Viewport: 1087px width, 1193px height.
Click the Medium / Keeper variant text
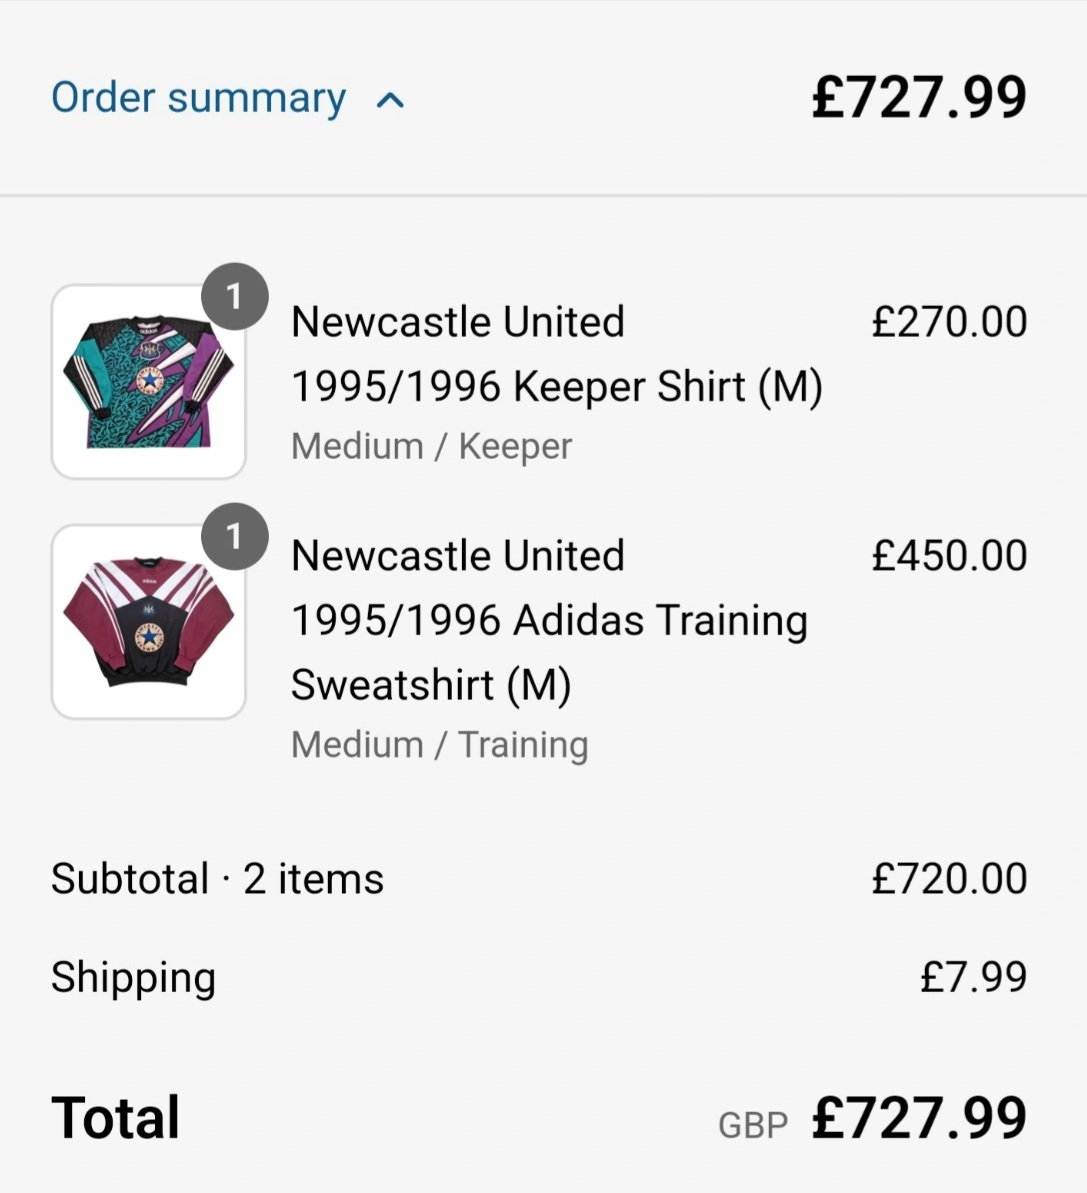pos(431,447)
